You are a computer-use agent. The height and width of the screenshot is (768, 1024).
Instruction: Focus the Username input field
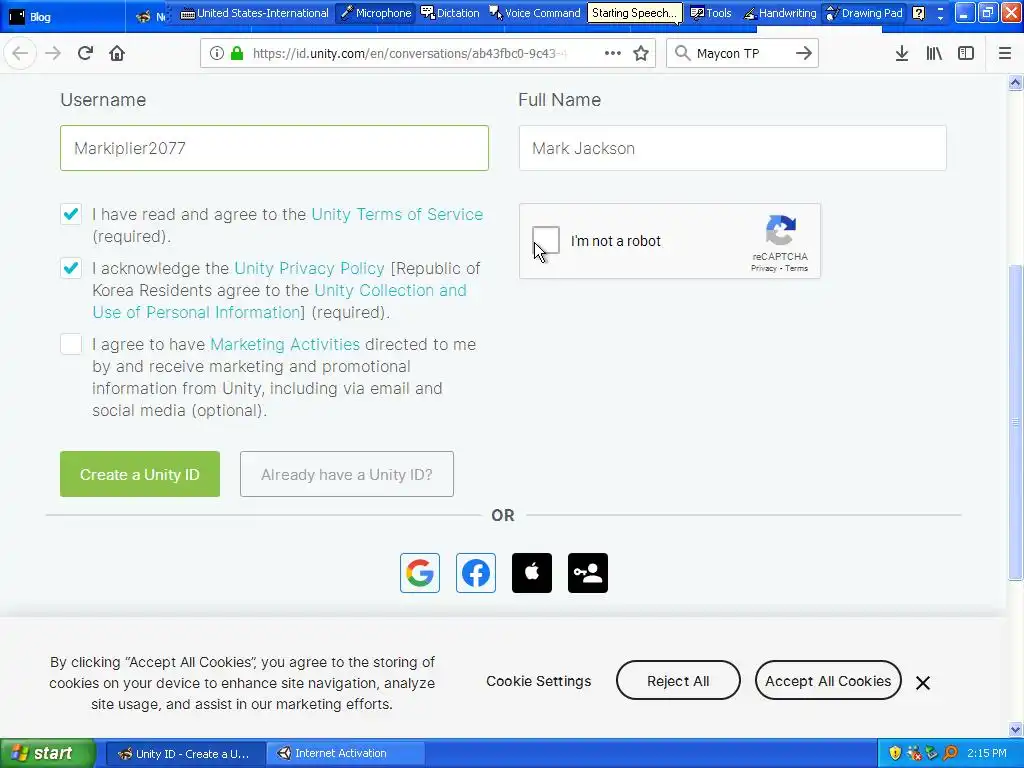coord(274,148)
